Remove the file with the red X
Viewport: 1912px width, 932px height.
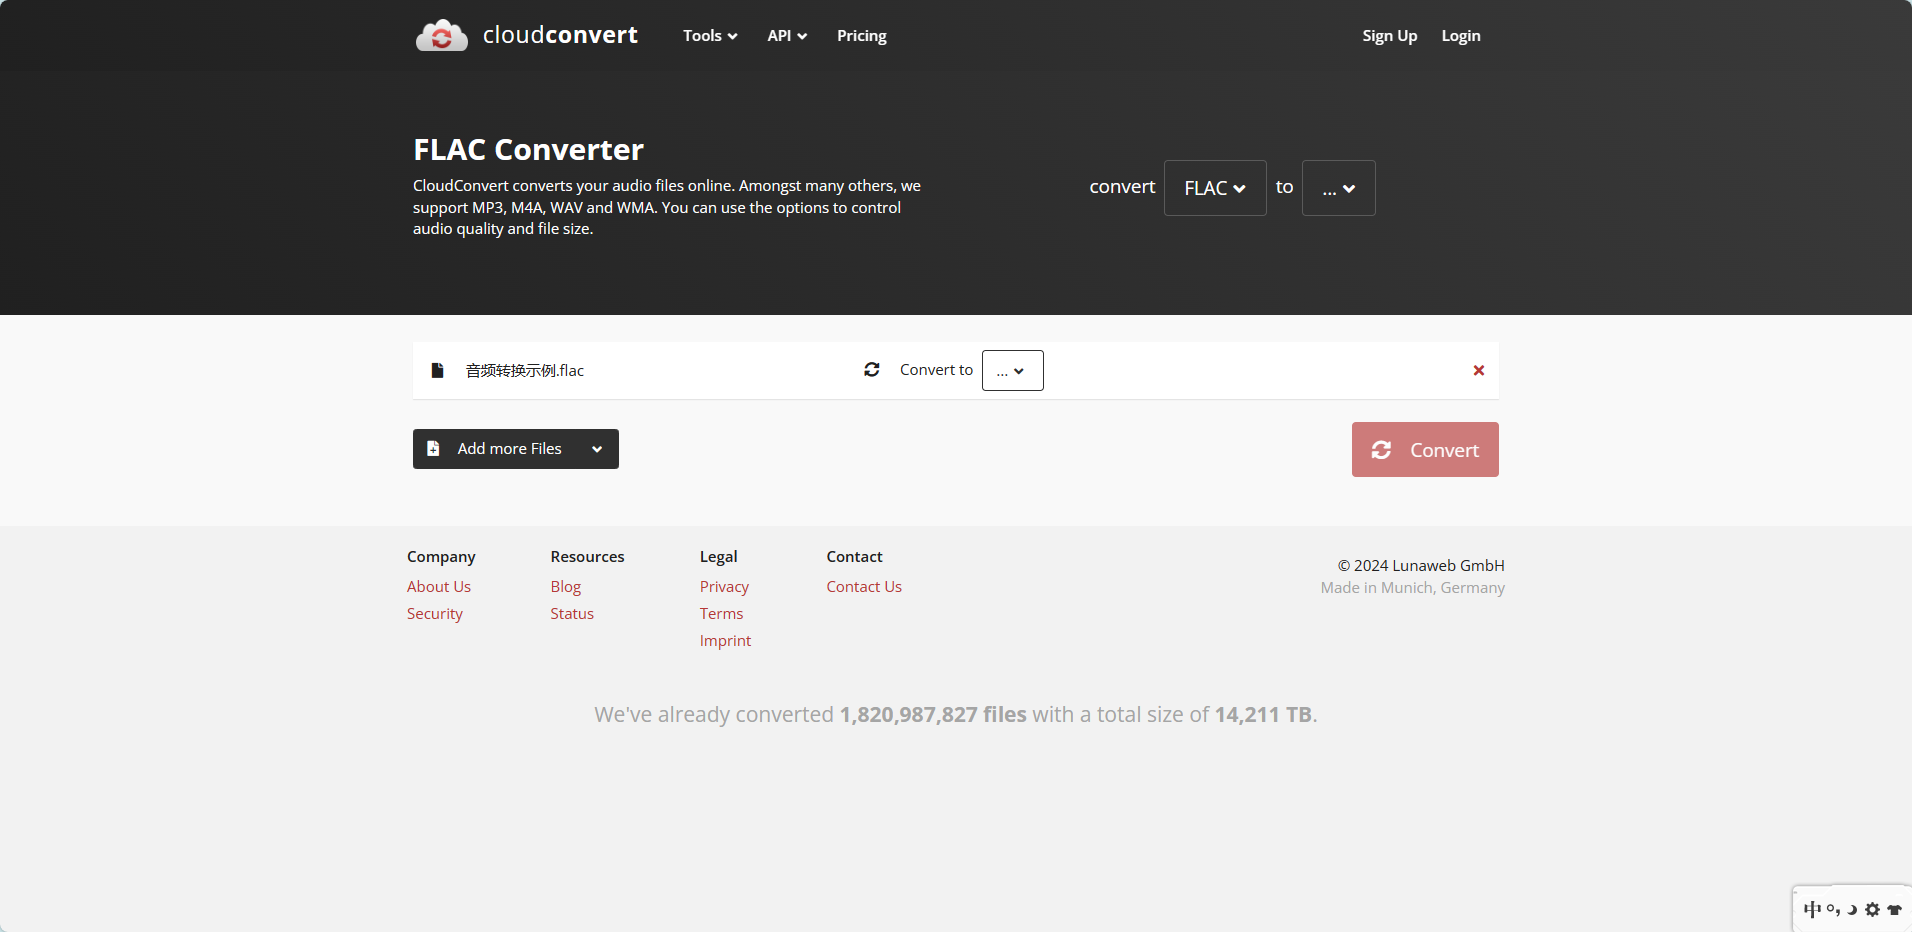point(1478,370)
